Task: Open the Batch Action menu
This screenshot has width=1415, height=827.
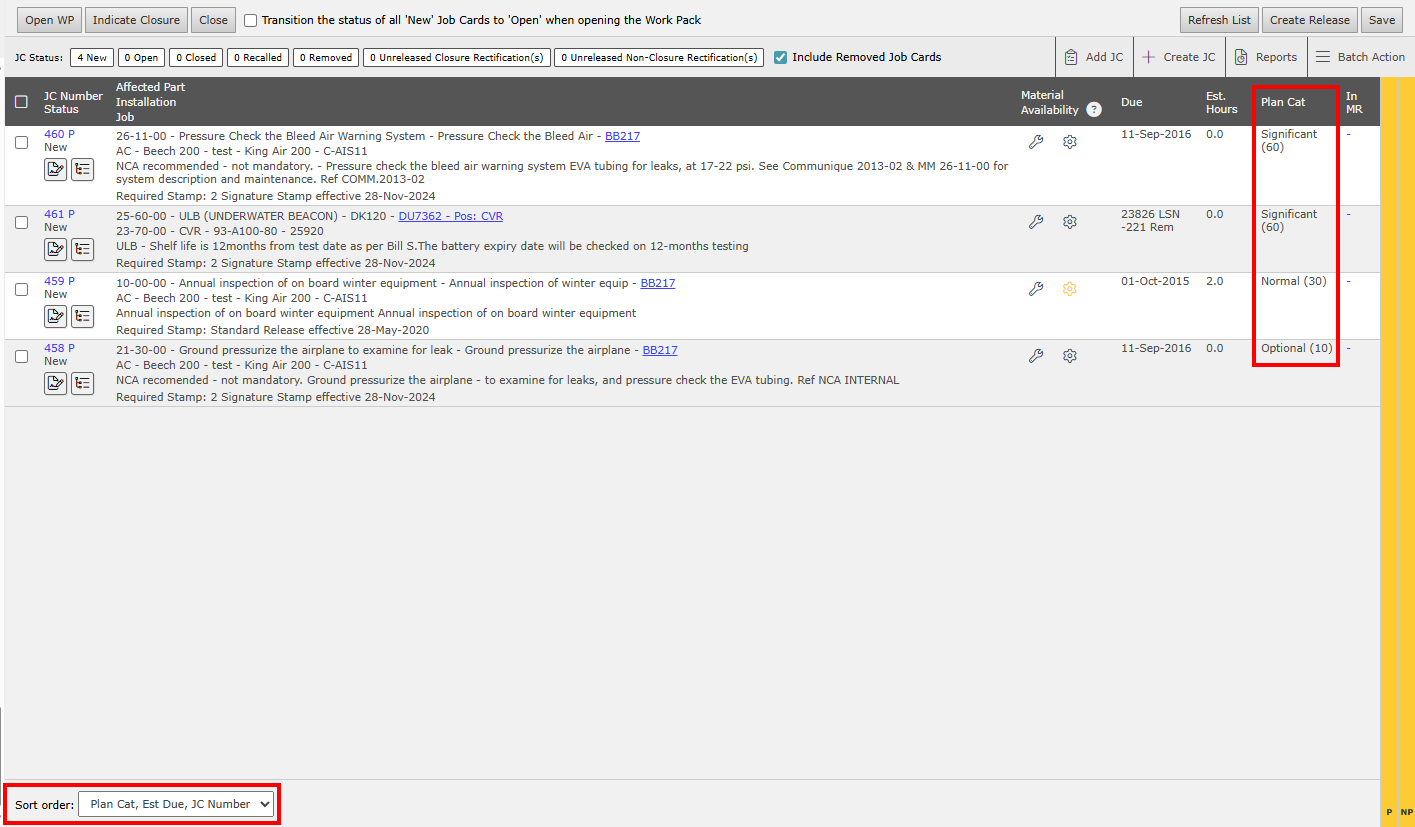Action: [x=1360, y=57]
